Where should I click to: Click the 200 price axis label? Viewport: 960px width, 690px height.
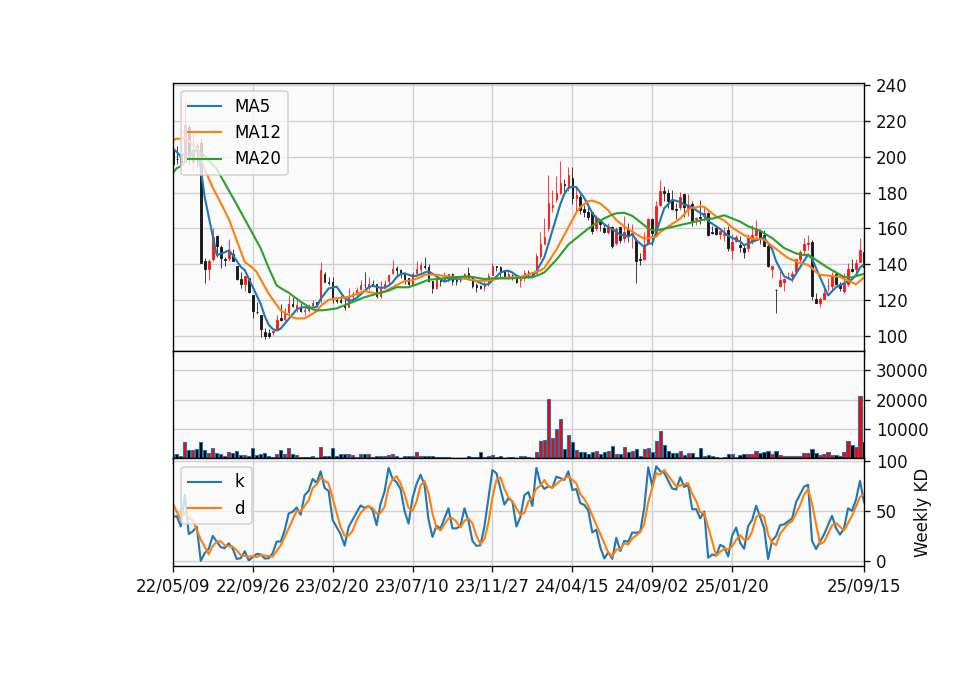(891, 158)
